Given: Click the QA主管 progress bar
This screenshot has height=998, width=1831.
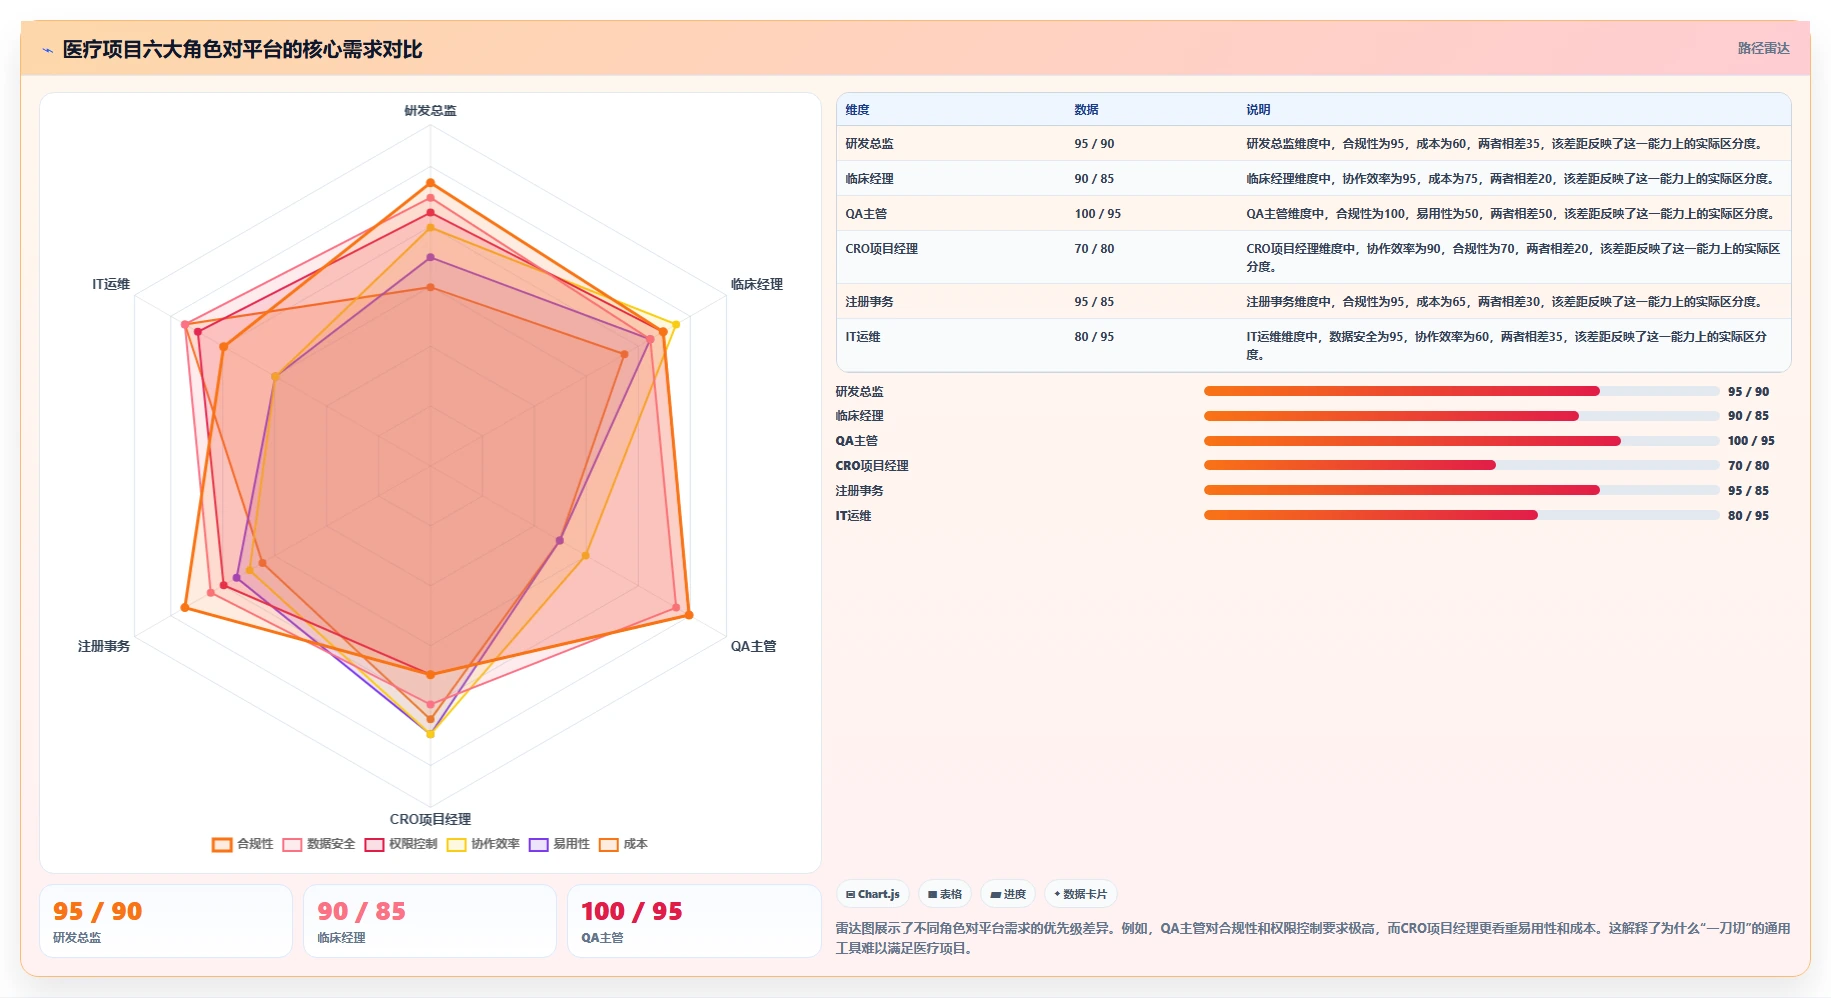Looking at the screenshot, I should (1461, 441).
